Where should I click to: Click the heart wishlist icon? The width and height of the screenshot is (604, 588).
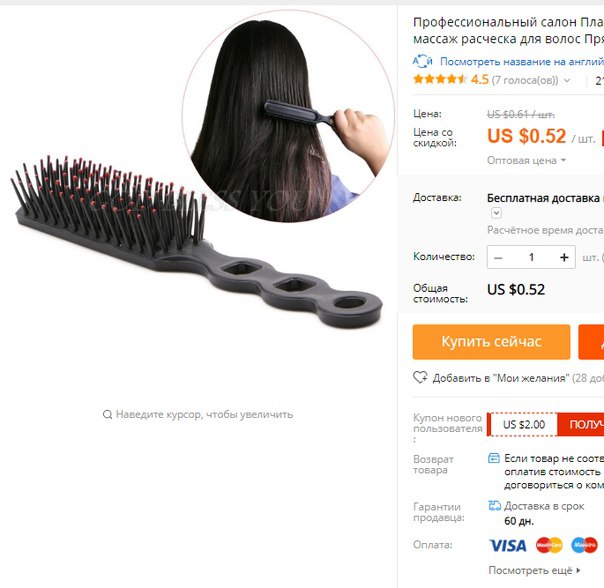tap(420, 377)
